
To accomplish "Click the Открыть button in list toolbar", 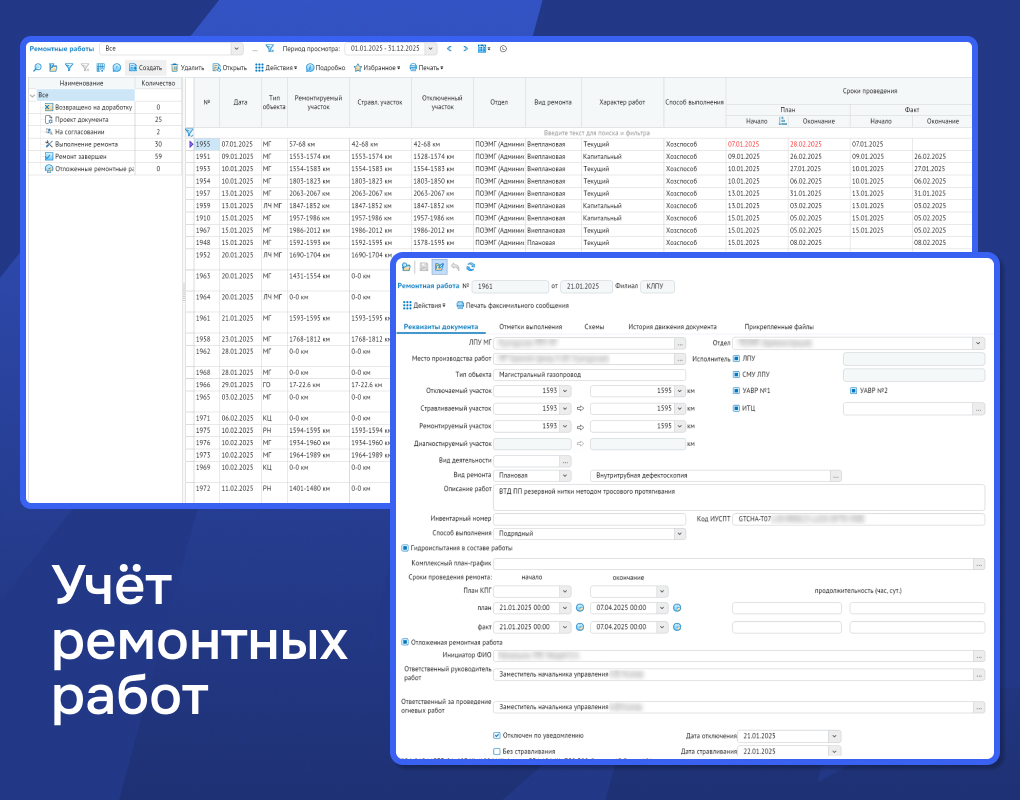I will (x=229, y=68).
